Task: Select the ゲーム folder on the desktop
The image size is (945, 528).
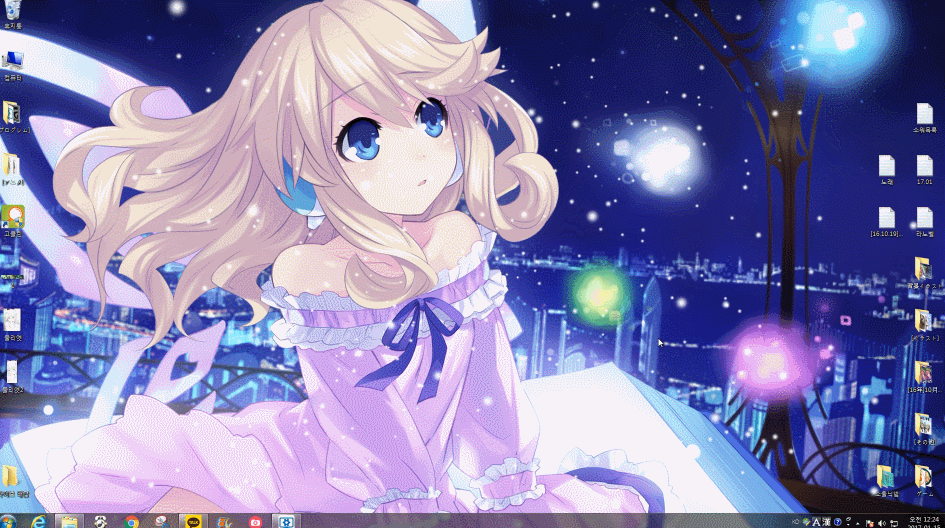Action: (x=924, y=478)
